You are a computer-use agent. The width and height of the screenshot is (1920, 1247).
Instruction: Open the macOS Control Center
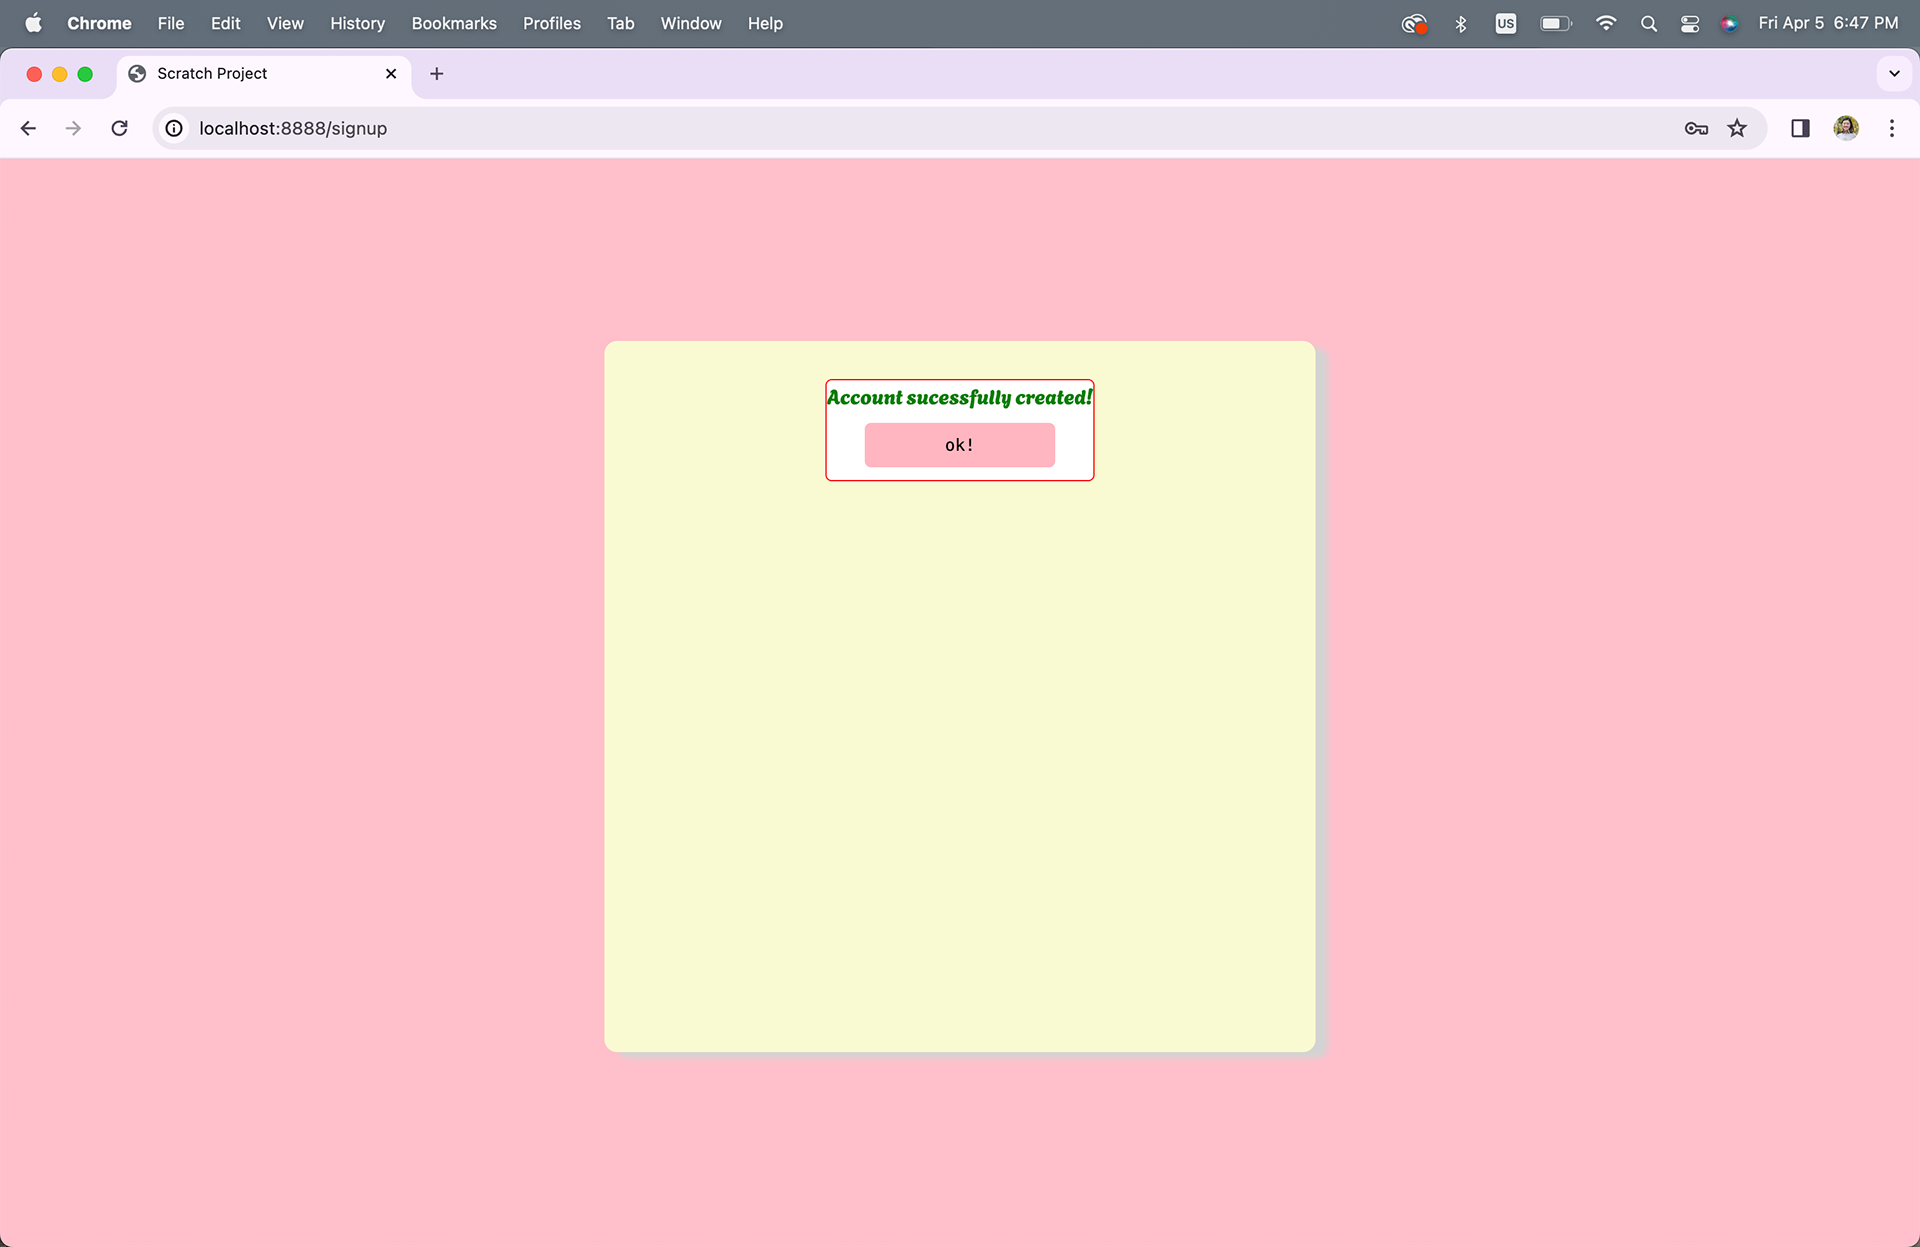pyautogui.click(x=1690, y=23)
